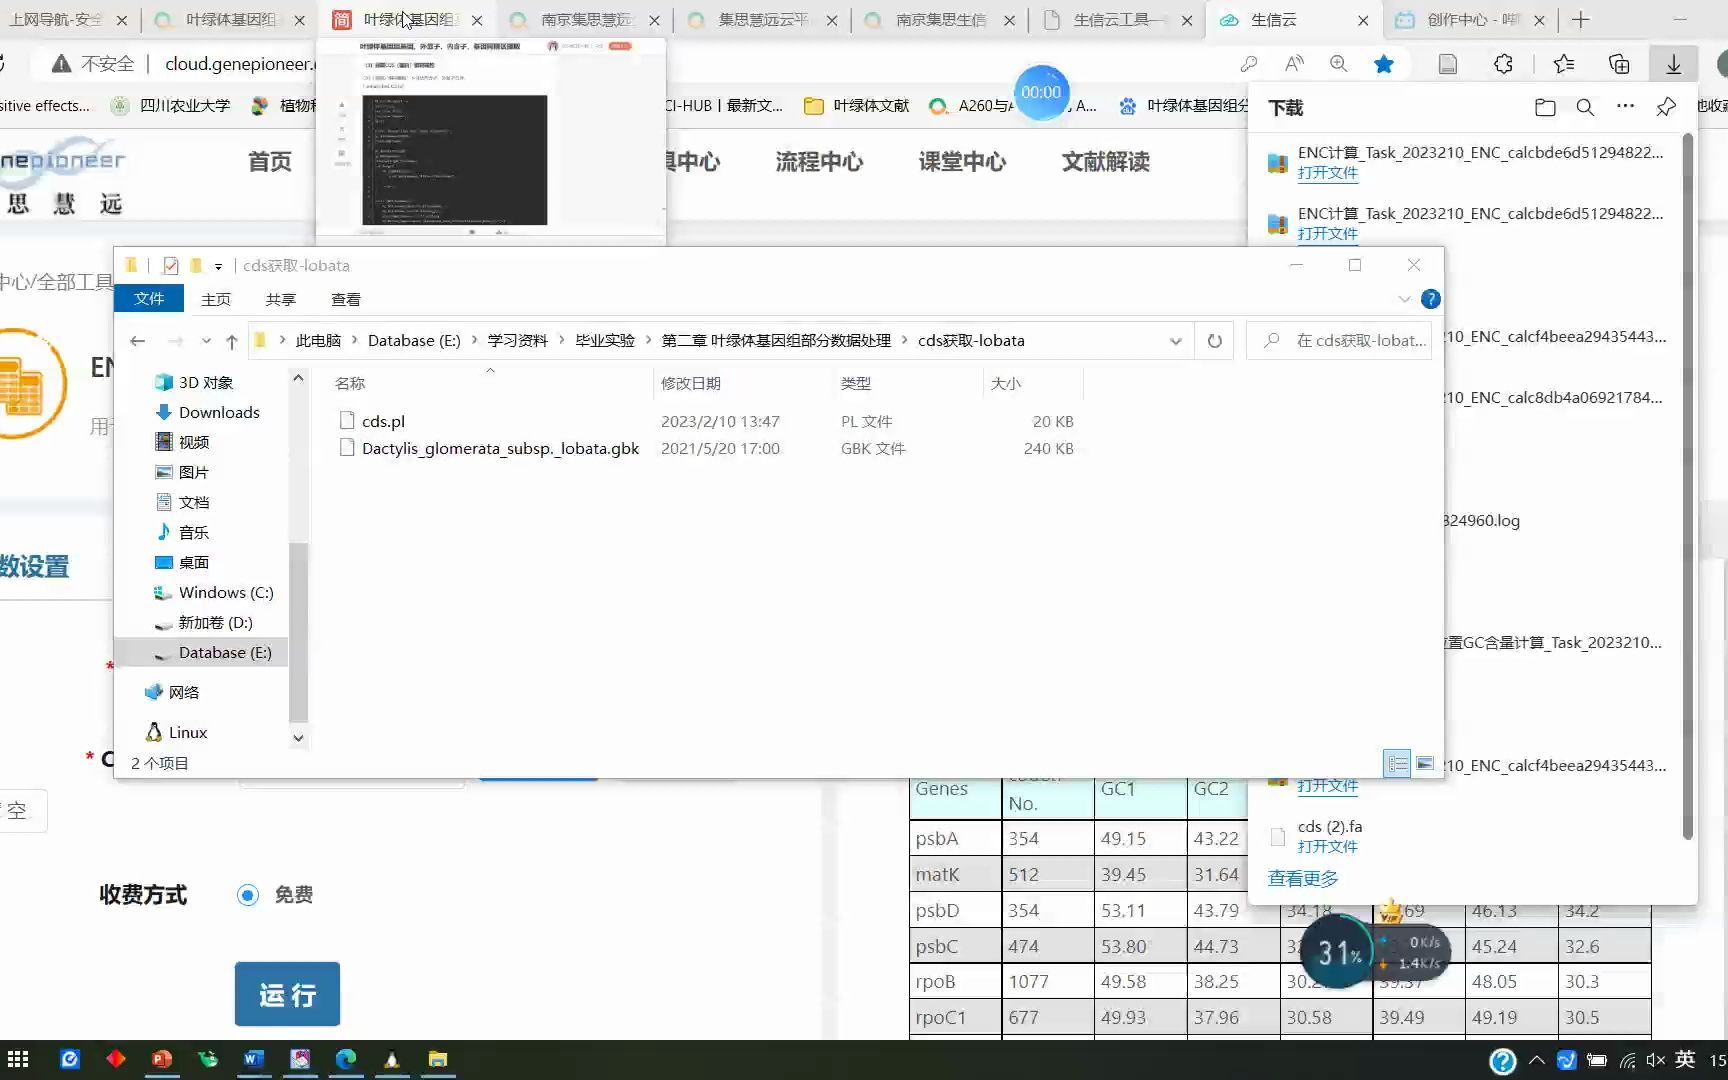Open File Explorer from the taskbar

pos(438,1059)
